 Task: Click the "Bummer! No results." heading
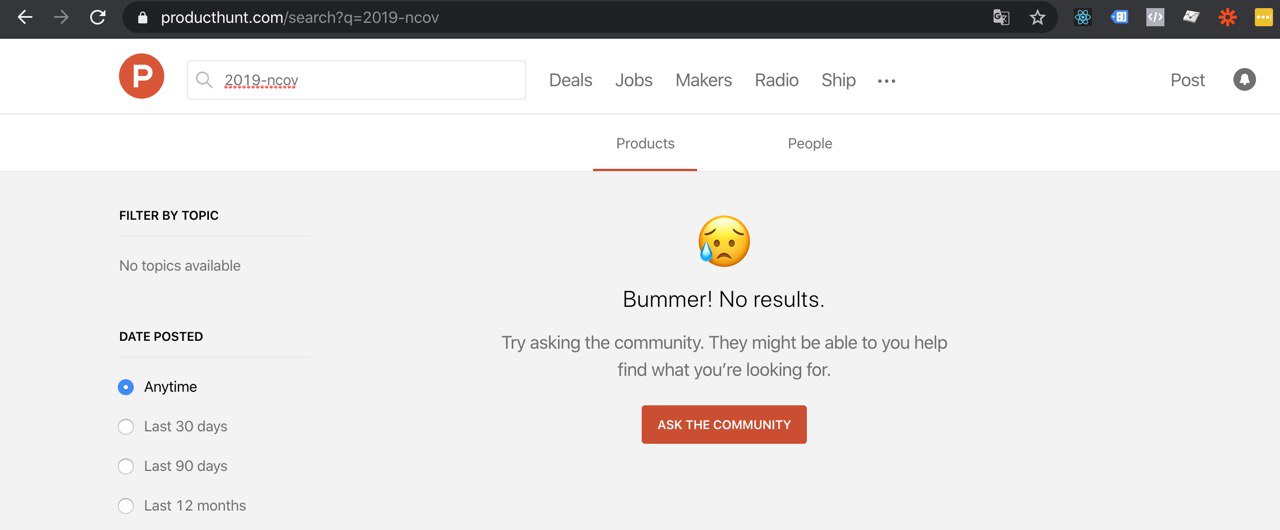[724, 299]
